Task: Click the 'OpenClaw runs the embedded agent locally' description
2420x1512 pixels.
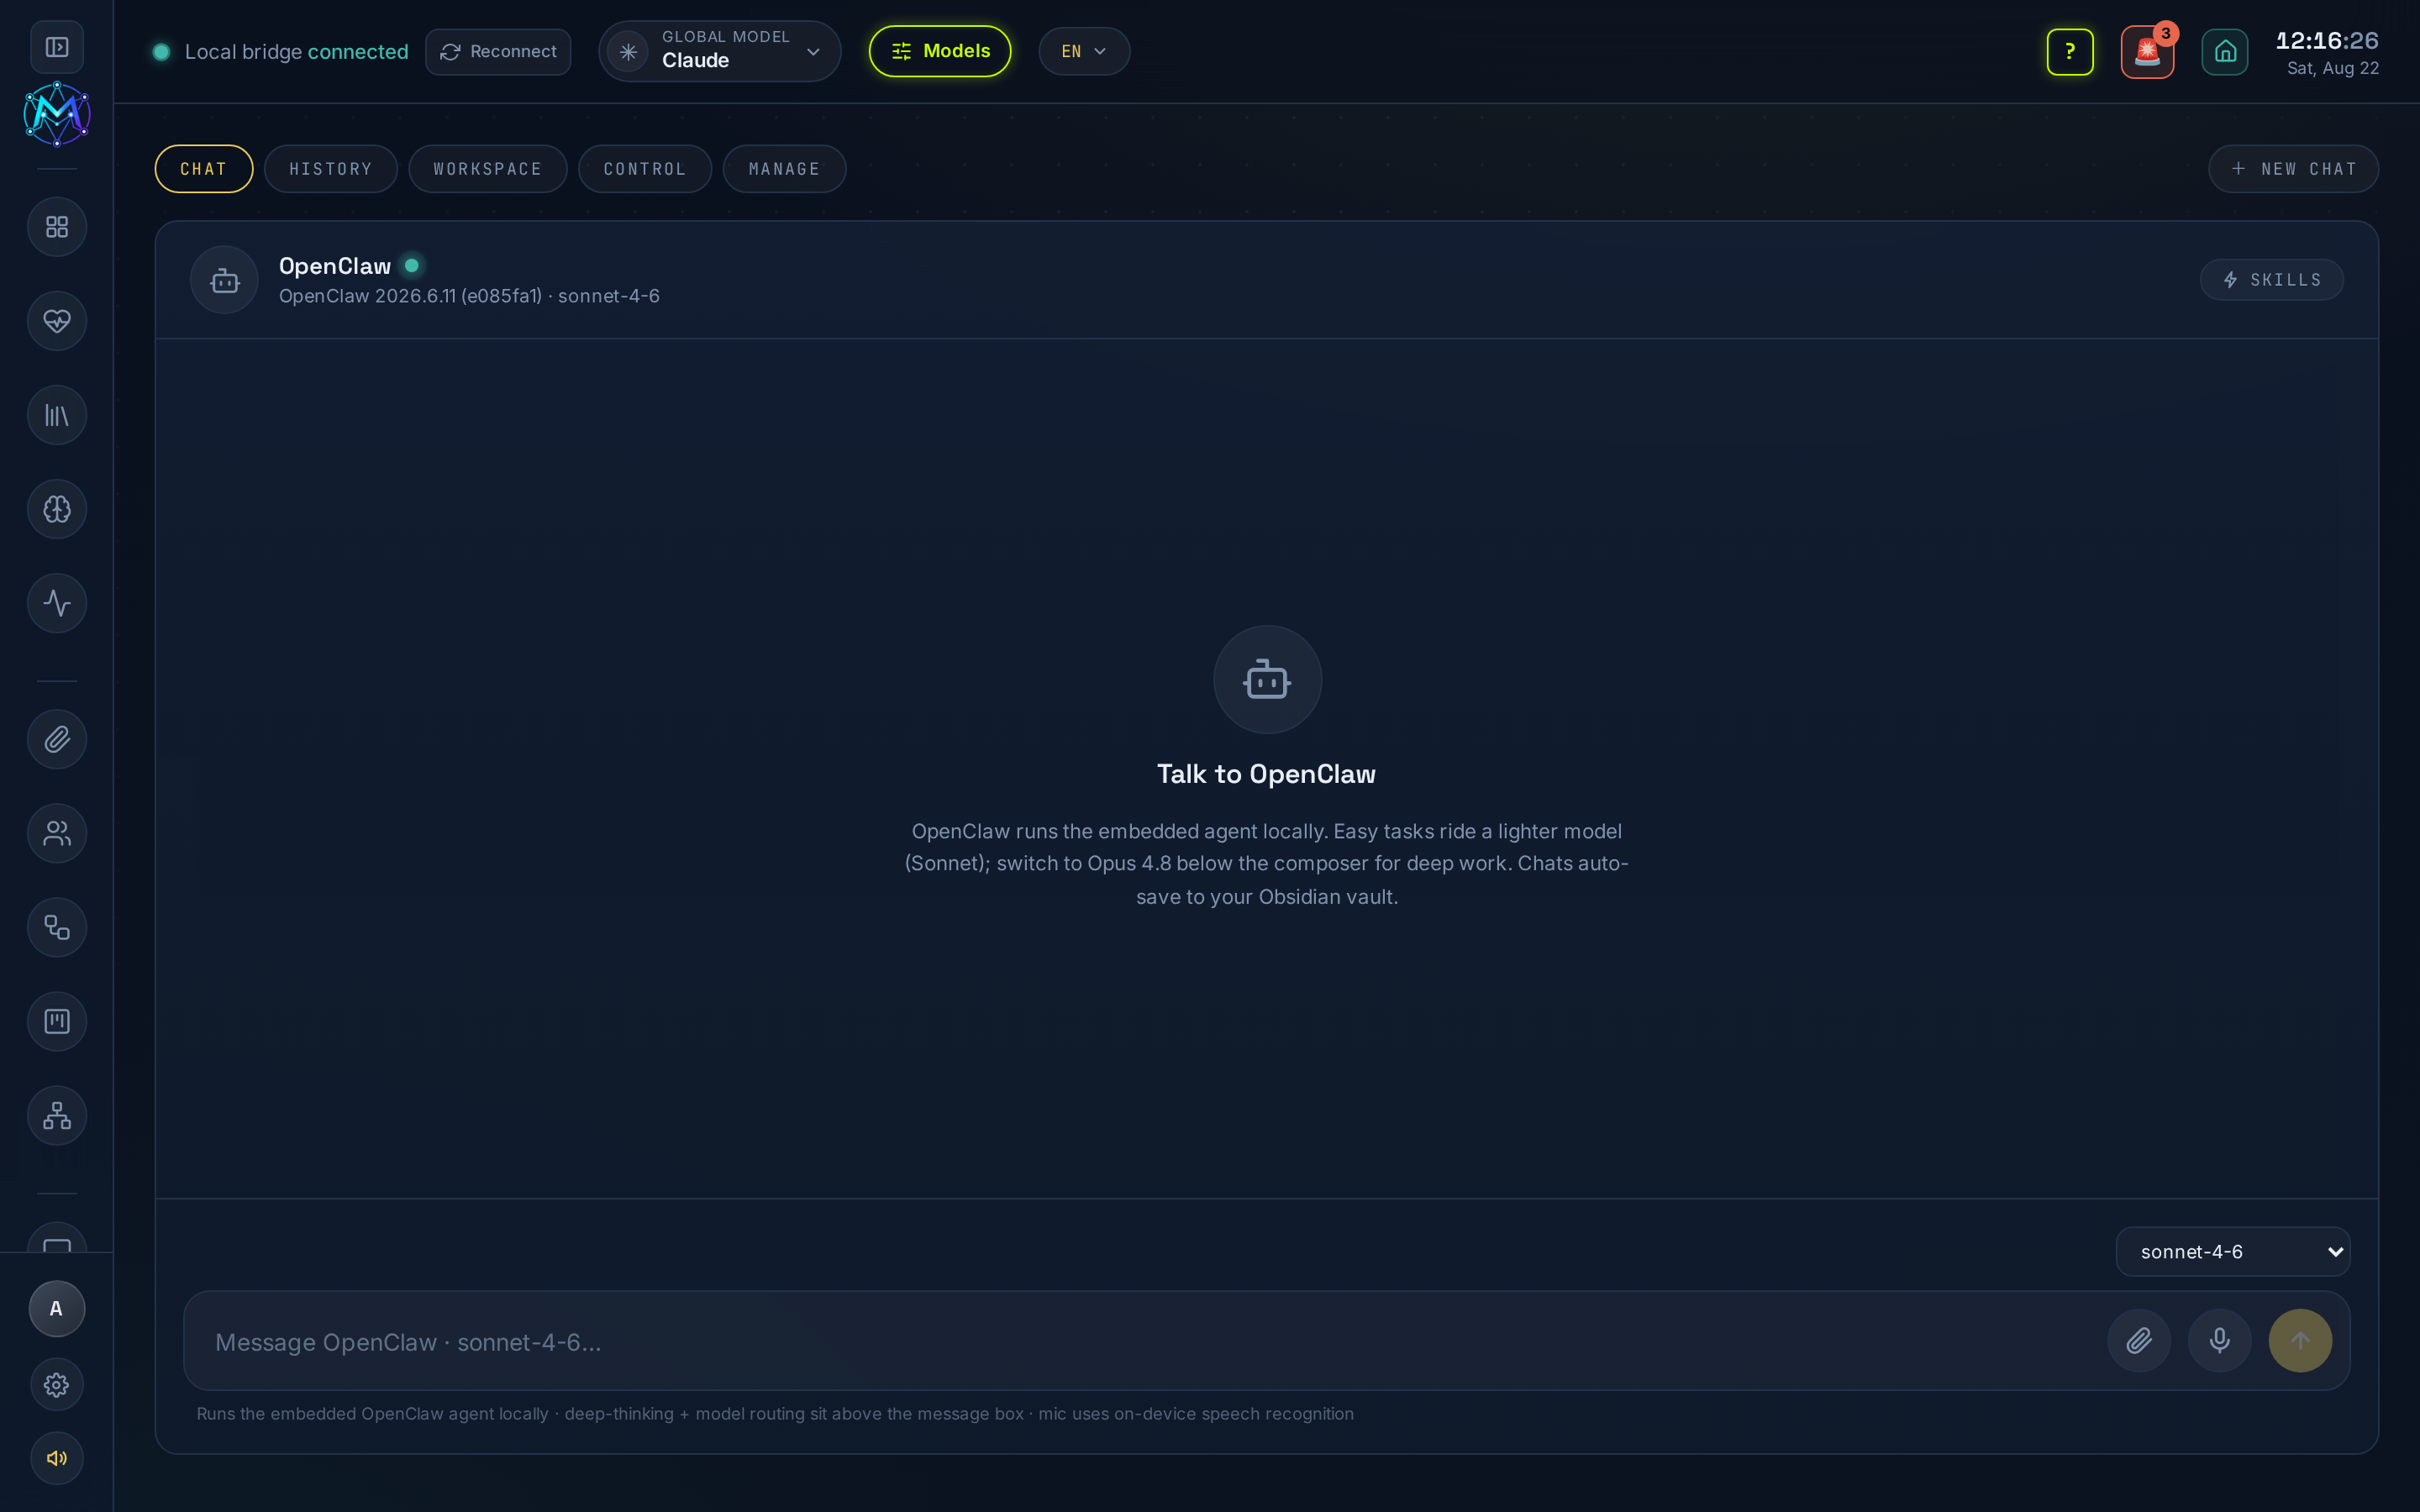Action: click(x=1267, y=864)
